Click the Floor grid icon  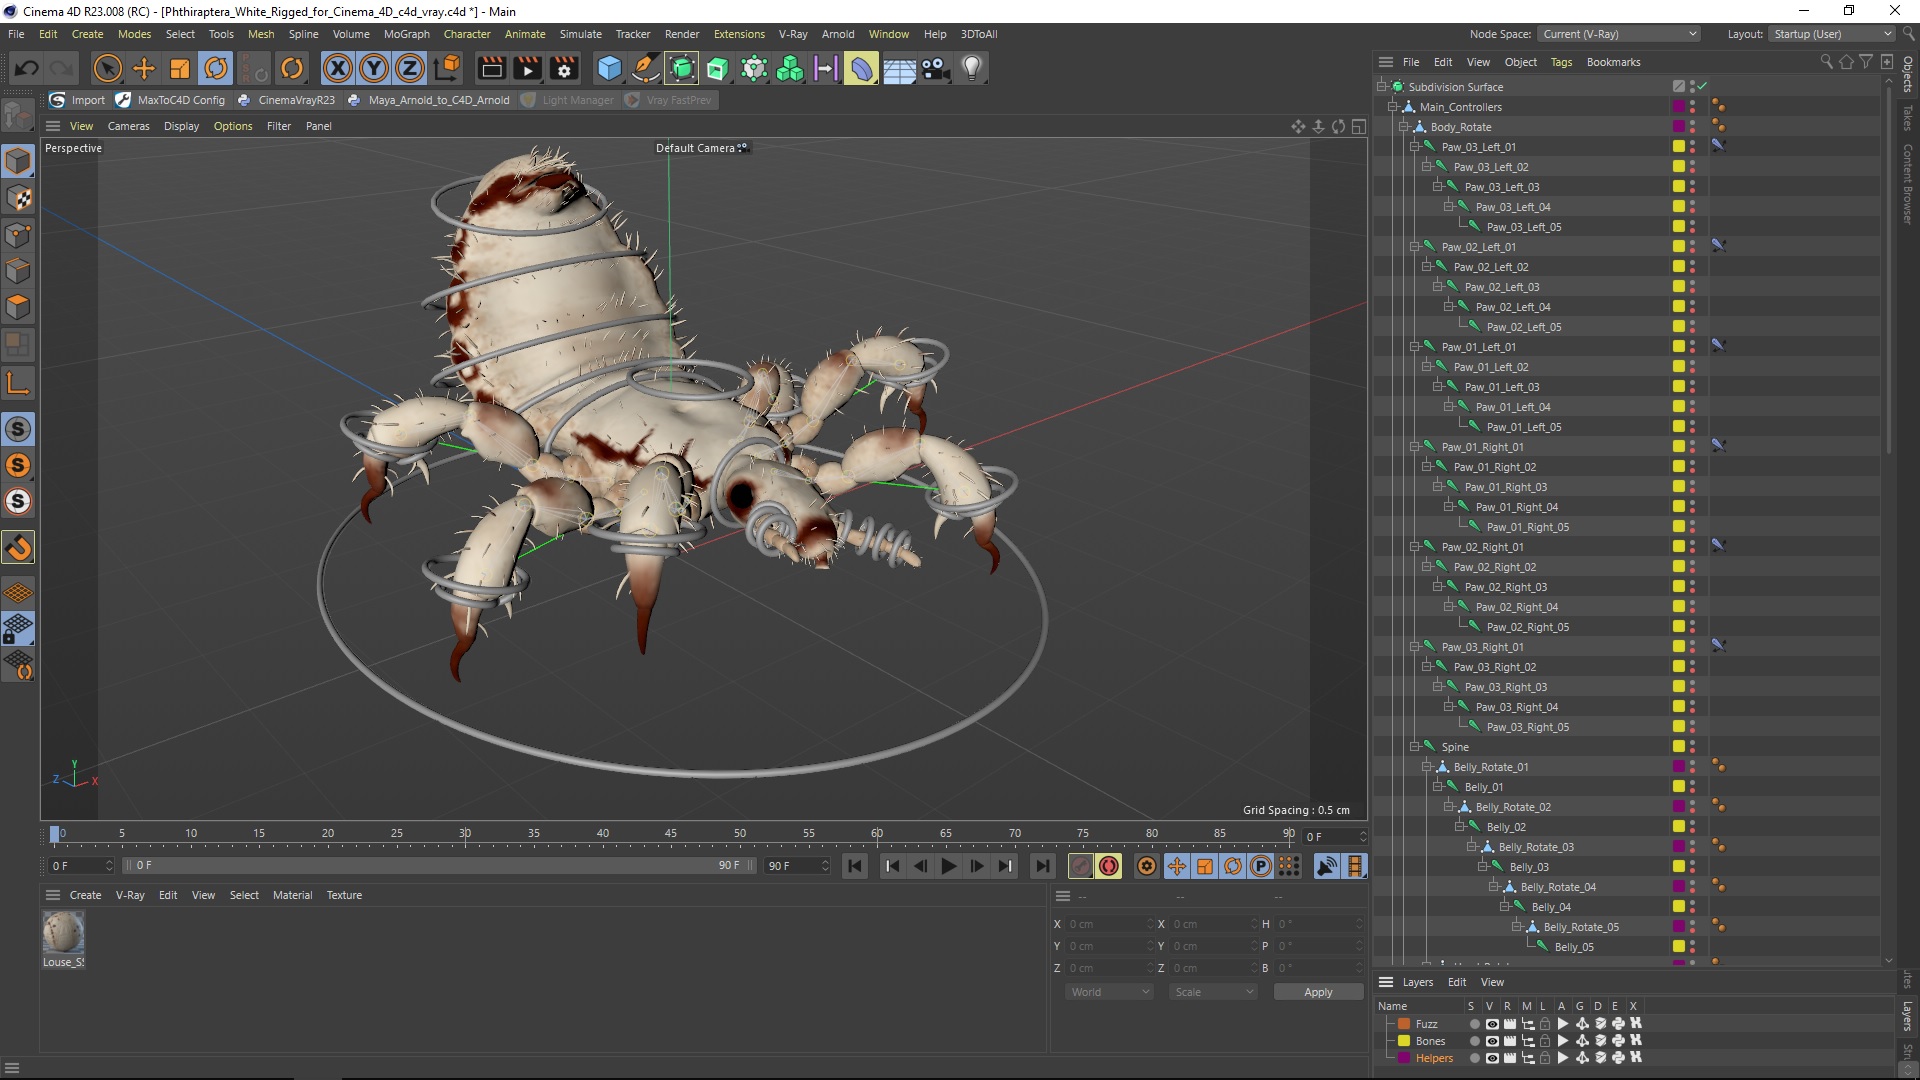tap(898, 68)
